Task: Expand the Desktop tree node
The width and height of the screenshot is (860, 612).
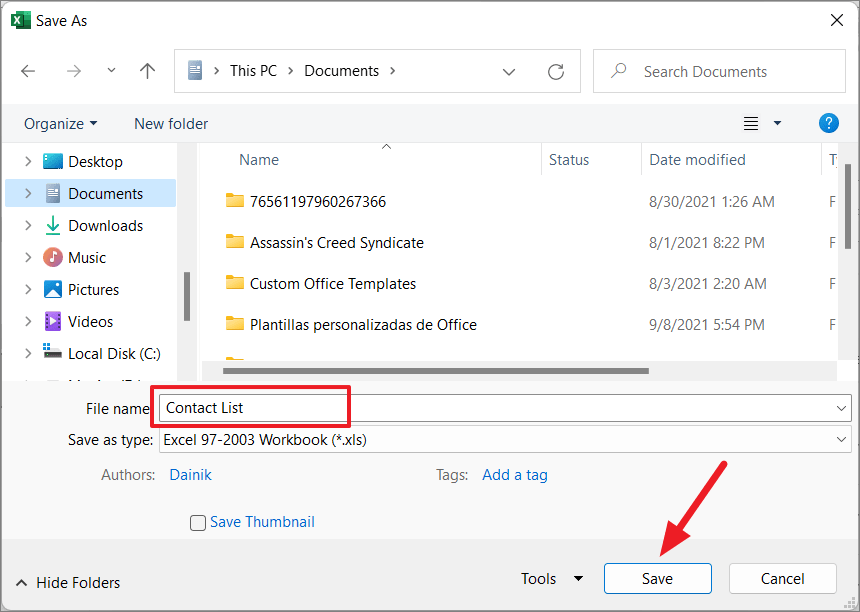Action: pyautogui.click(x=28, y=162)
